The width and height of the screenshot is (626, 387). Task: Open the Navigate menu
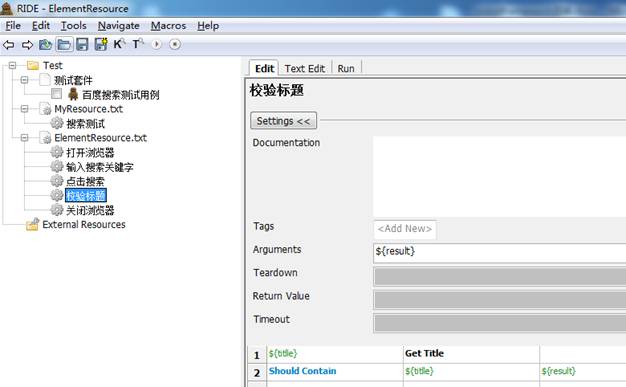[119, 26]
